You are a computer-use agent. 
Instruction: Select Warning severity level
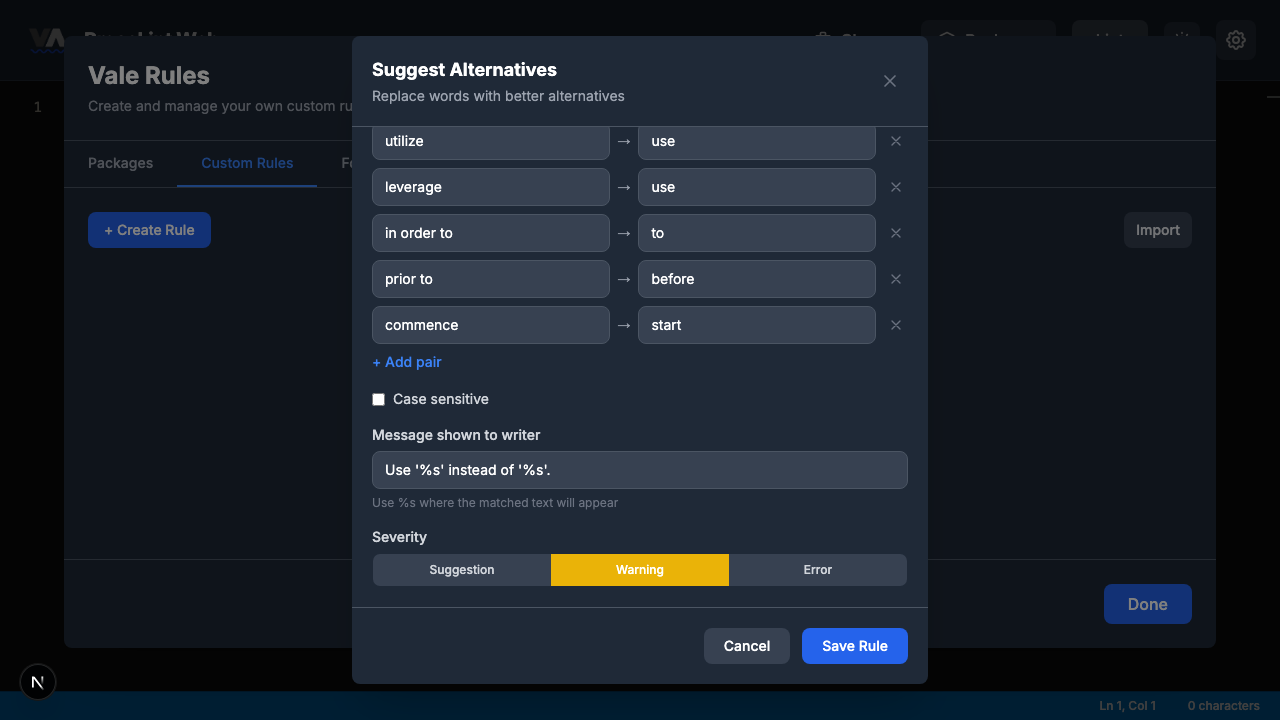coord(640,570)
